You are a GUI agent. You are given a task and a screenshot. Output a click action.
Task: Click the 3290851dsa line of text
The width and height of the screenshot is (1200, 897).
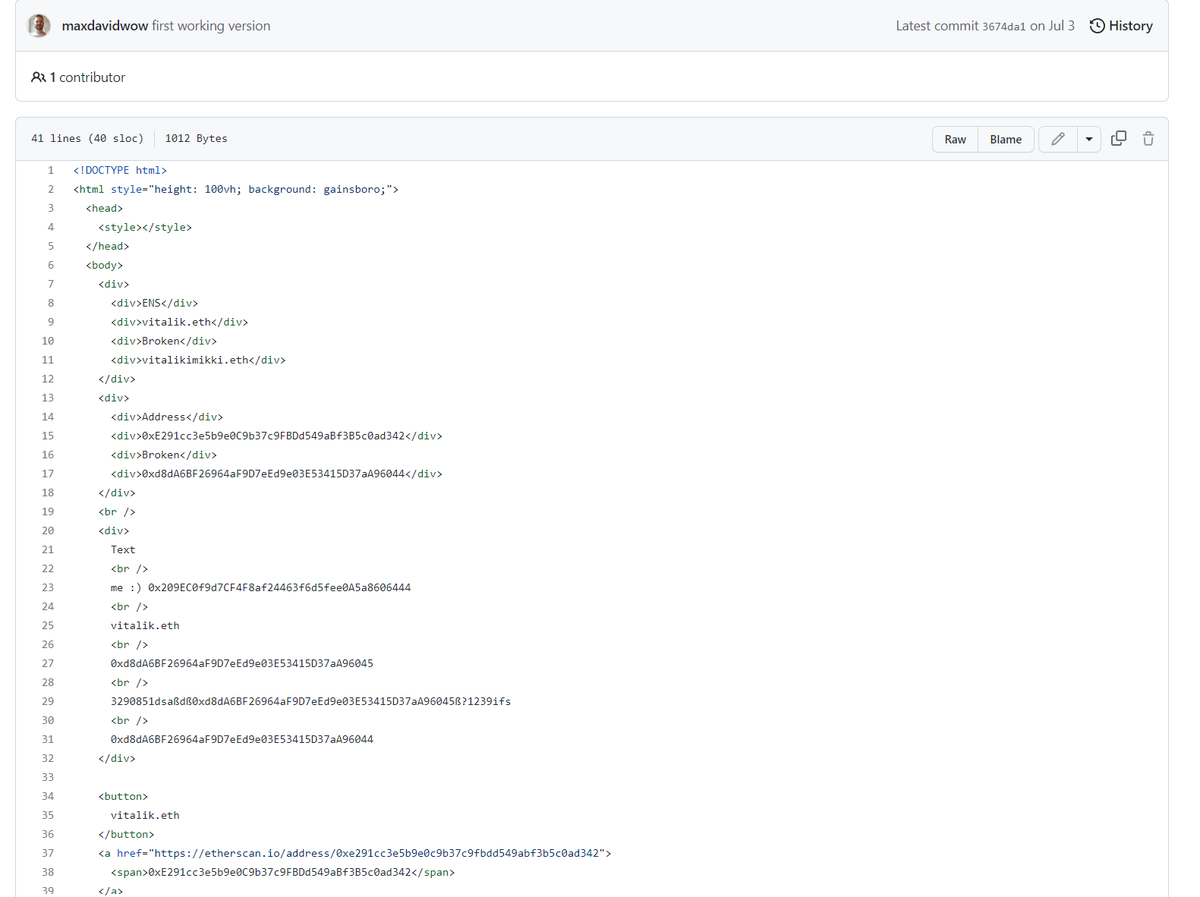pyautogui.click(x=311, y=701)
